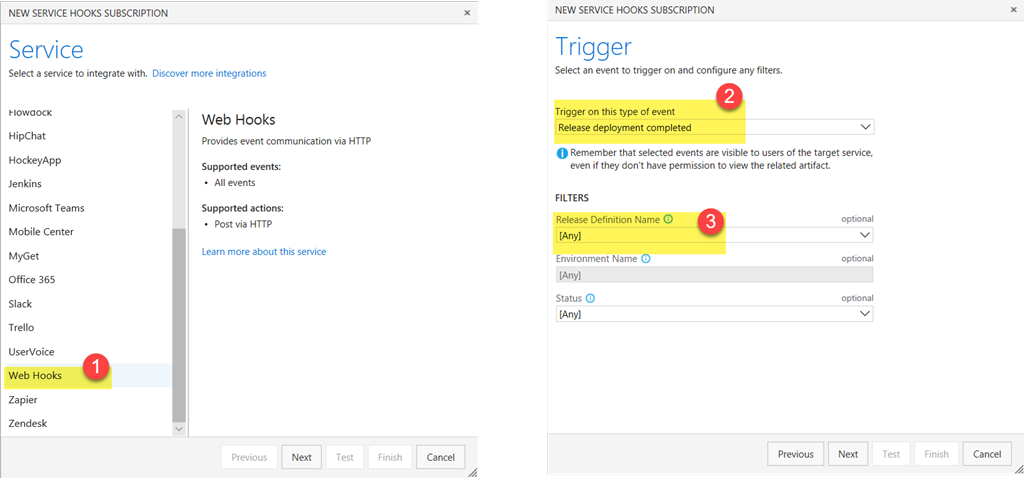This screenshot has width=1024, height=478.
Task: Select Zapier service entry
Action: click(x=25, y=400)
